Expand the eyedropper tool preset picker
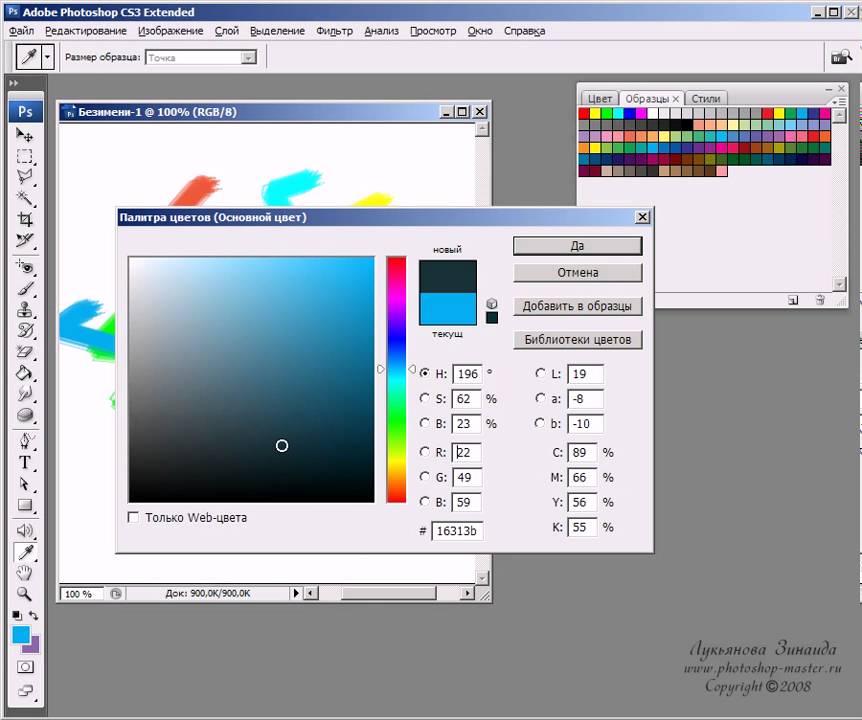Image resolution: width=862 pixels, height=720 pixels. point(47,58)
